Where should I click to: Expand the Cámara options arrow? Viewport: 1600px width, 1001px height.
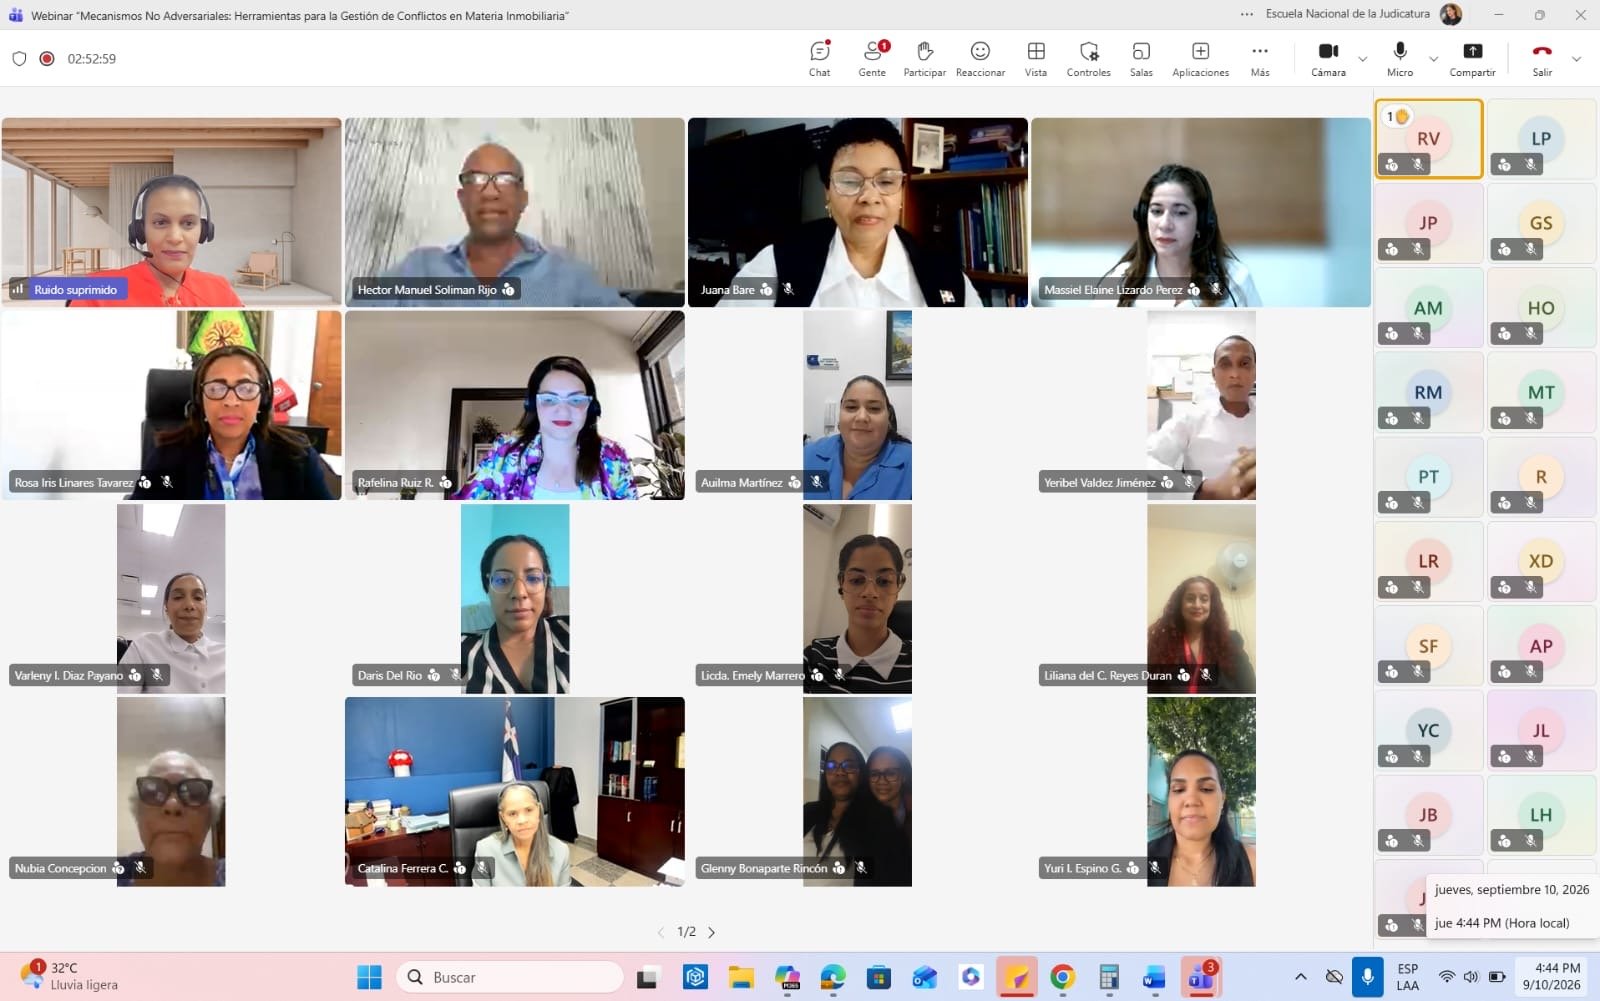point(1362,59)
